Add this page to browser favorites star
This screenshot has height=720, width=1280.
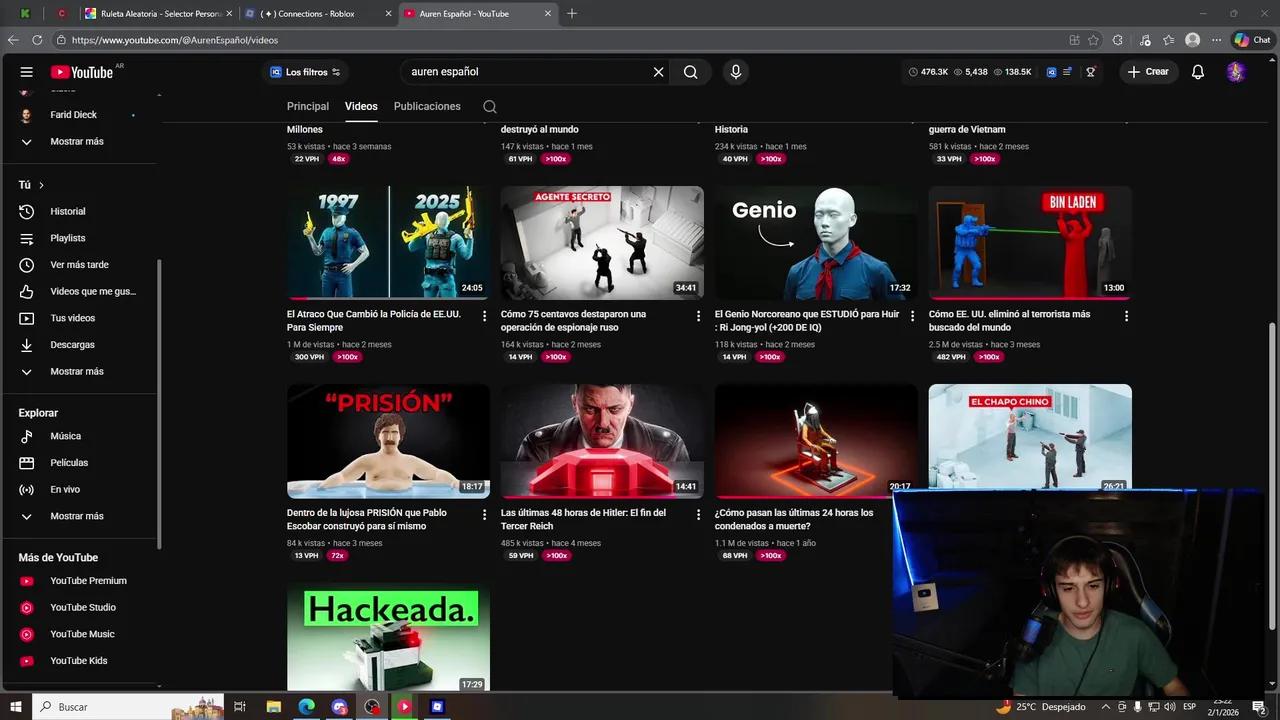[1094, 40]
